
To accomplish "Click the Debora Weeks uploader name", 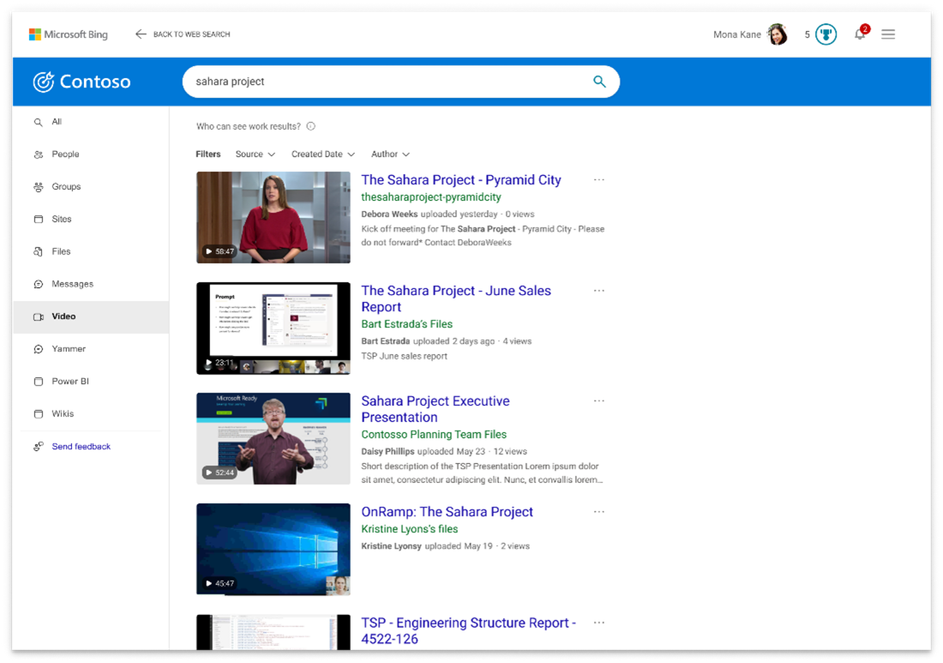I will click(389, 214).
